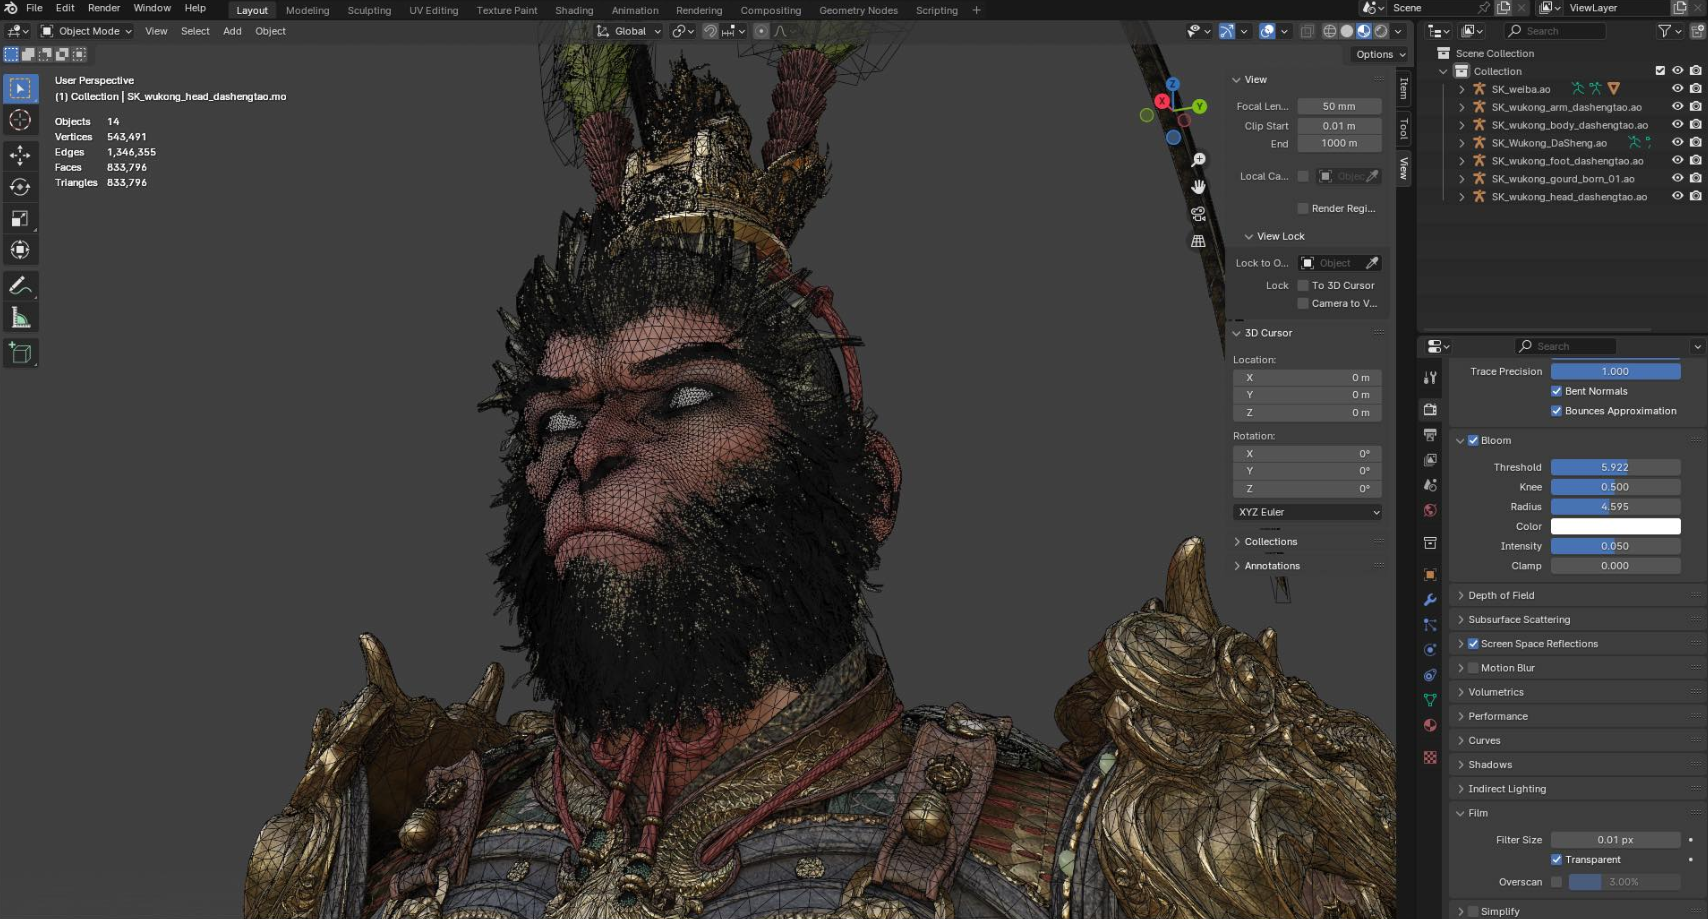Image resolution: width=1708 pixels, height=919 pixels.
Task: Activate the 3D Cursor tool
Action: [x=20, y=120]
